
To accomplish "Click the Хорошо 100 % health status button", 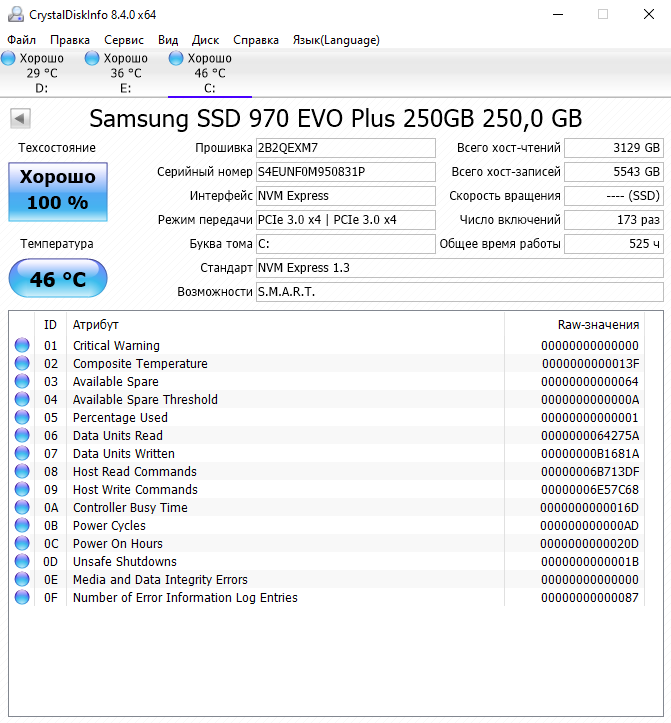I will pyautogui.click(x=58, y=191).
